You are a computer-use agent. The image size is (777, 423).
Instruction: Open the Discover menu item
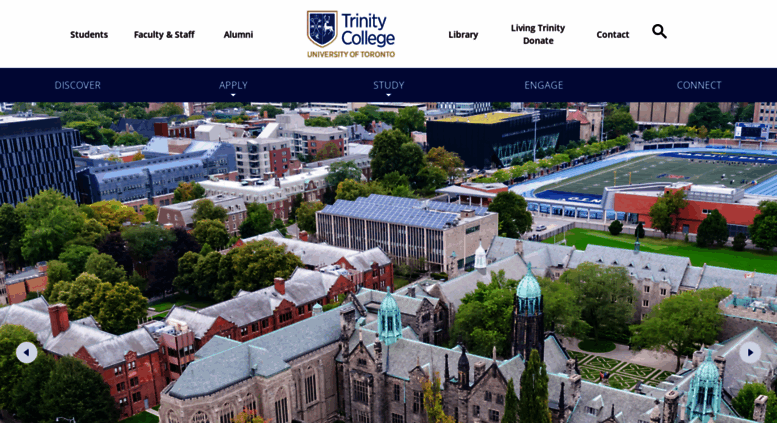(77, 85)
